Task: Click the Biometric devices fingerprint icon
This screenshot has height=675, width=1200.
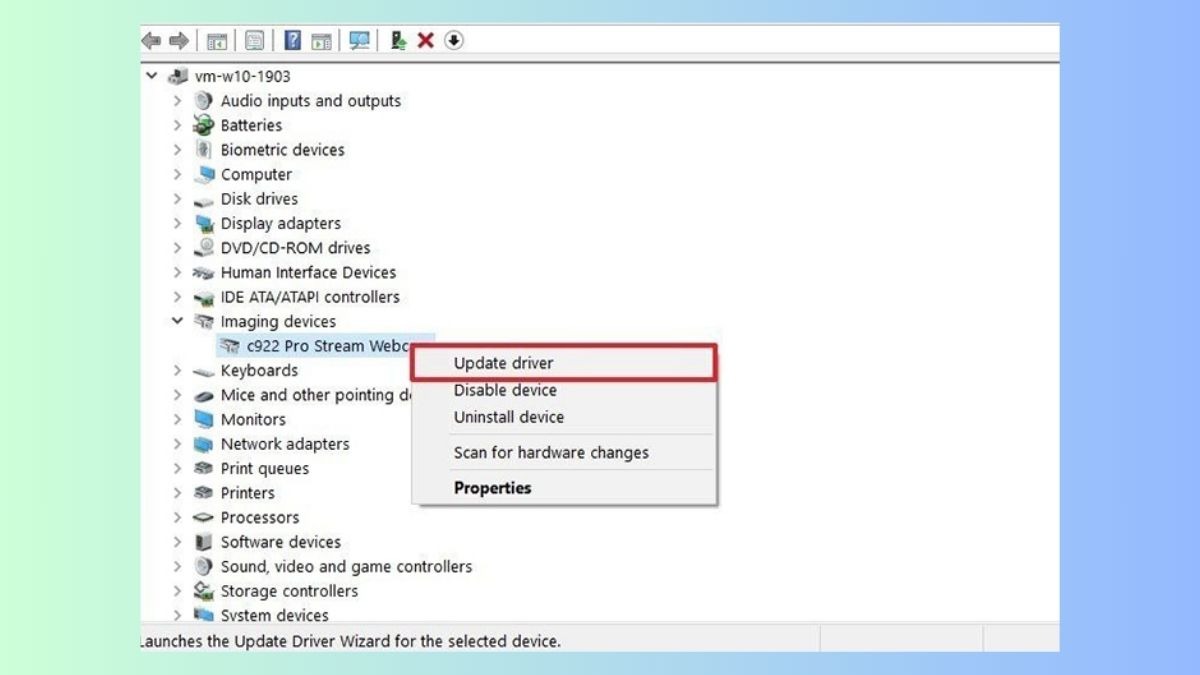Action: [203, 150]
